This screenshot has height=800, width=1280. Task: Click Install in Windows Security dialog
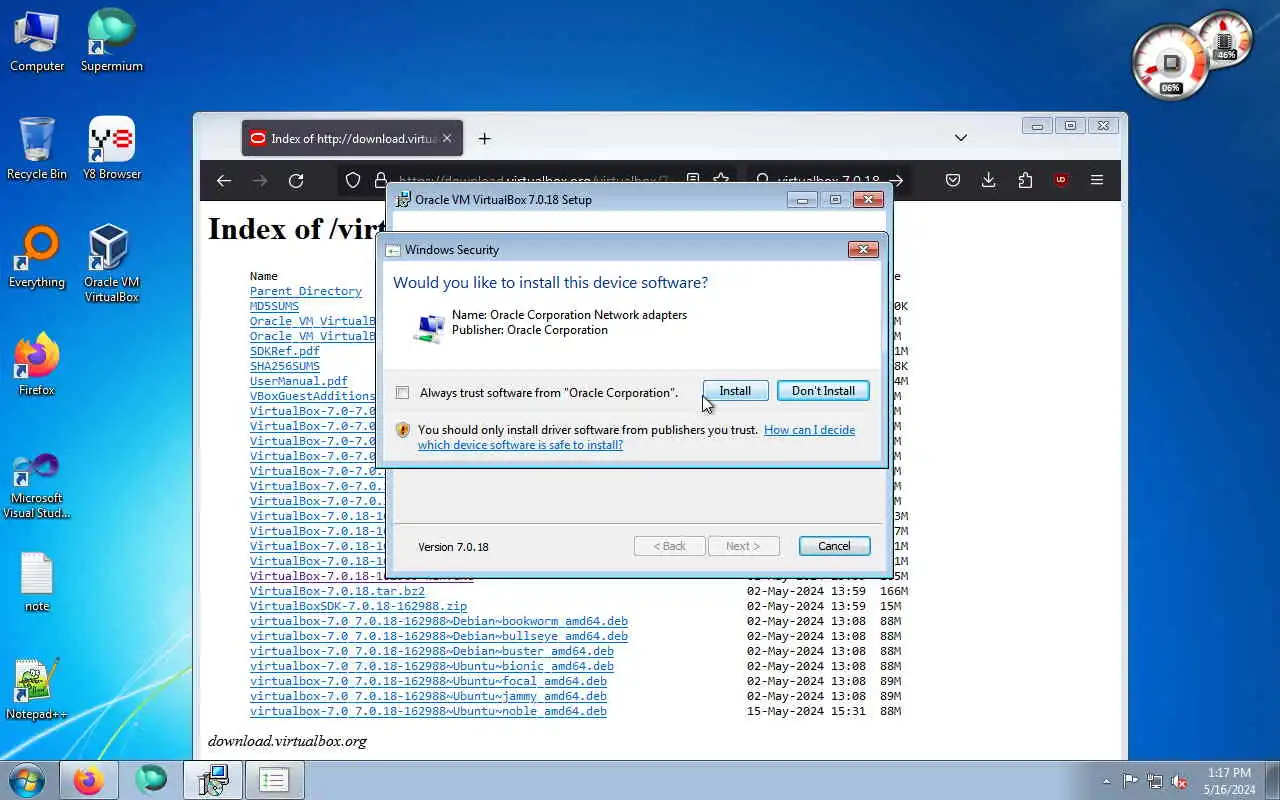click(x=735, y=391)
